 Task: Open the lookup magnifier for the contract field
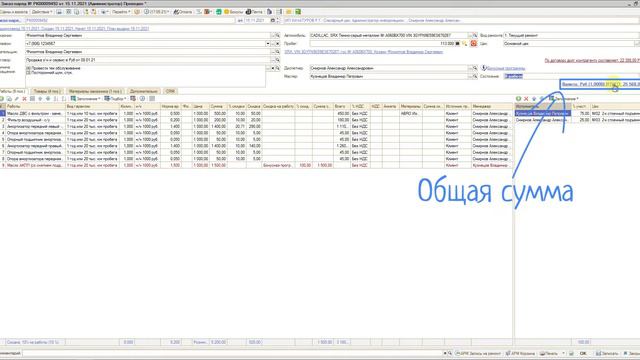(278, 60)
